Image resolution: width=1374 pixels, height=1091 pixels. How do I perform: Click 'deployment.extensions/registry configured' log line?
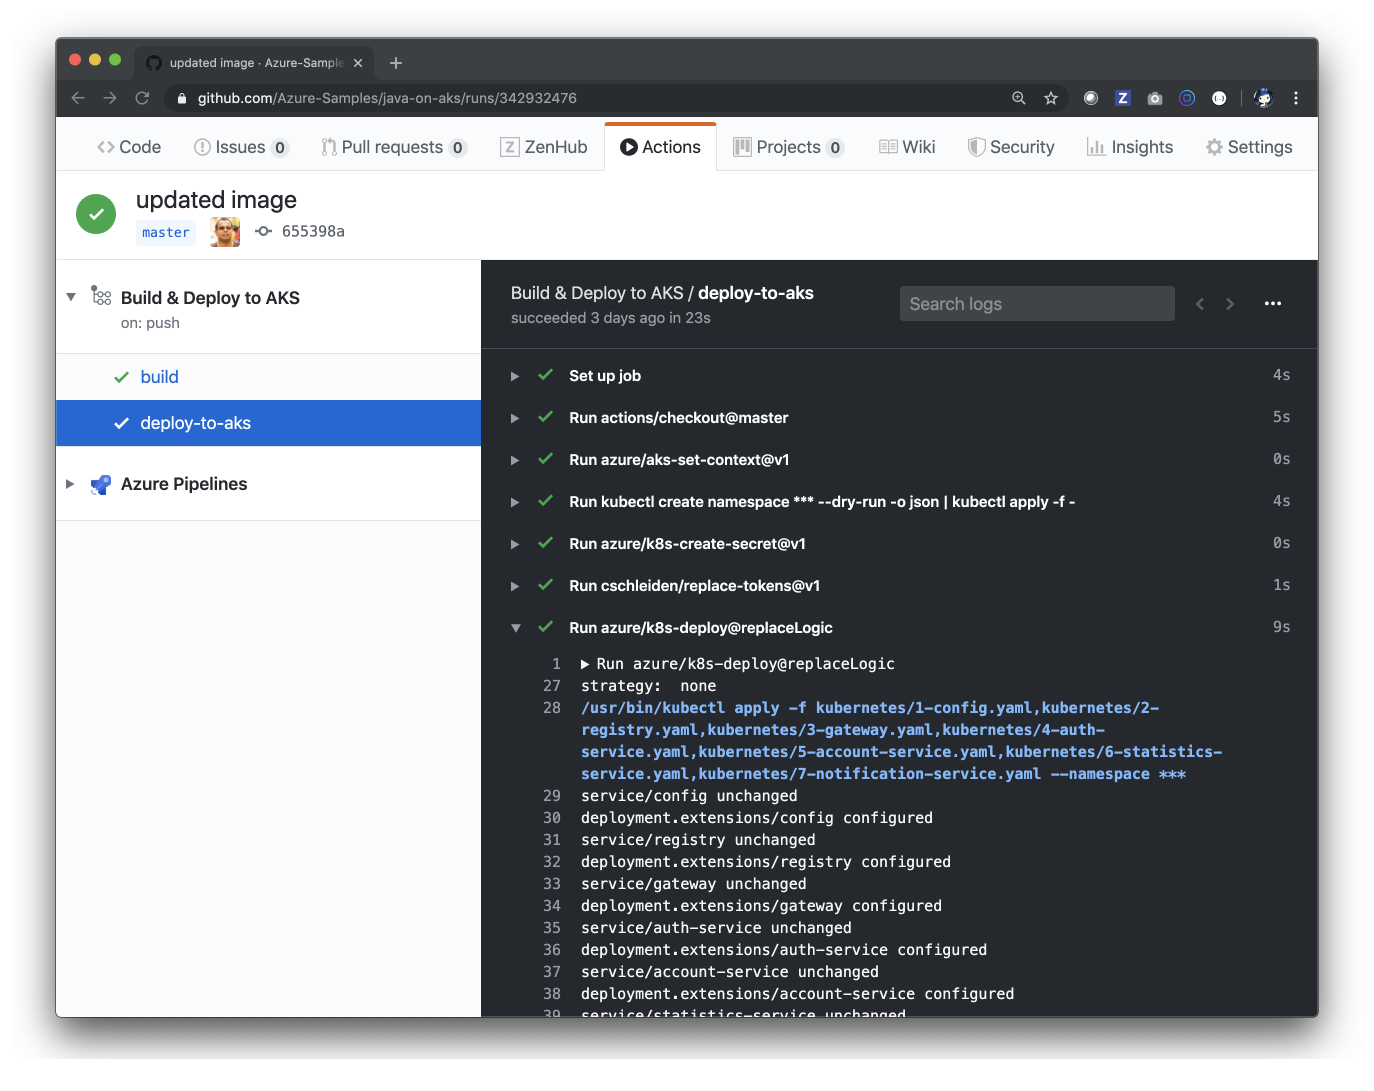[x=766, y=862]
